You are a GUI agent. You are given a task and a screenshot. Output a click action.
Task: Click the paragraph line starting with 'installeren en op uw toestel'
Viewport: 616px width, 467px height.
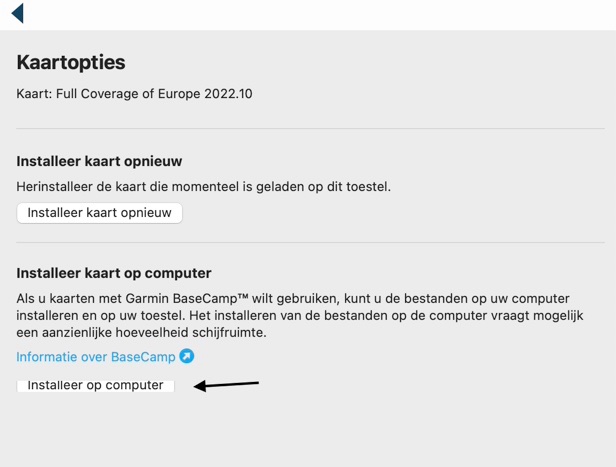[300, 315]
